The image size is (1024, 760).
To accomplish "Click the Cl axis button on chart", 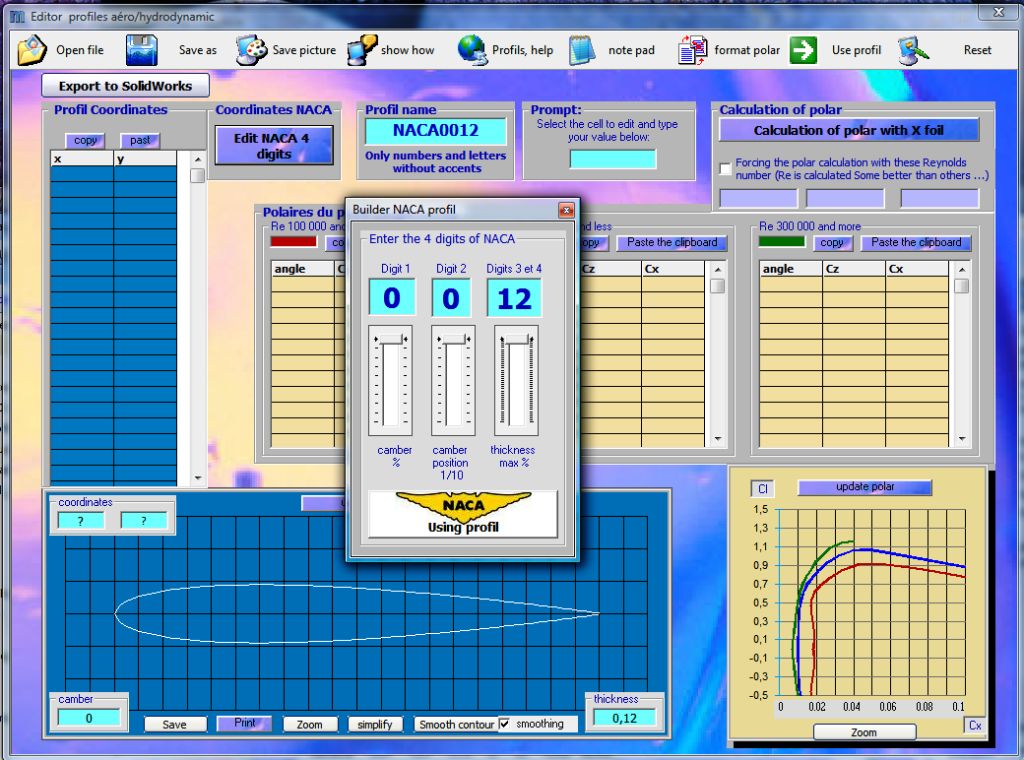I will (x=762, y=488).
